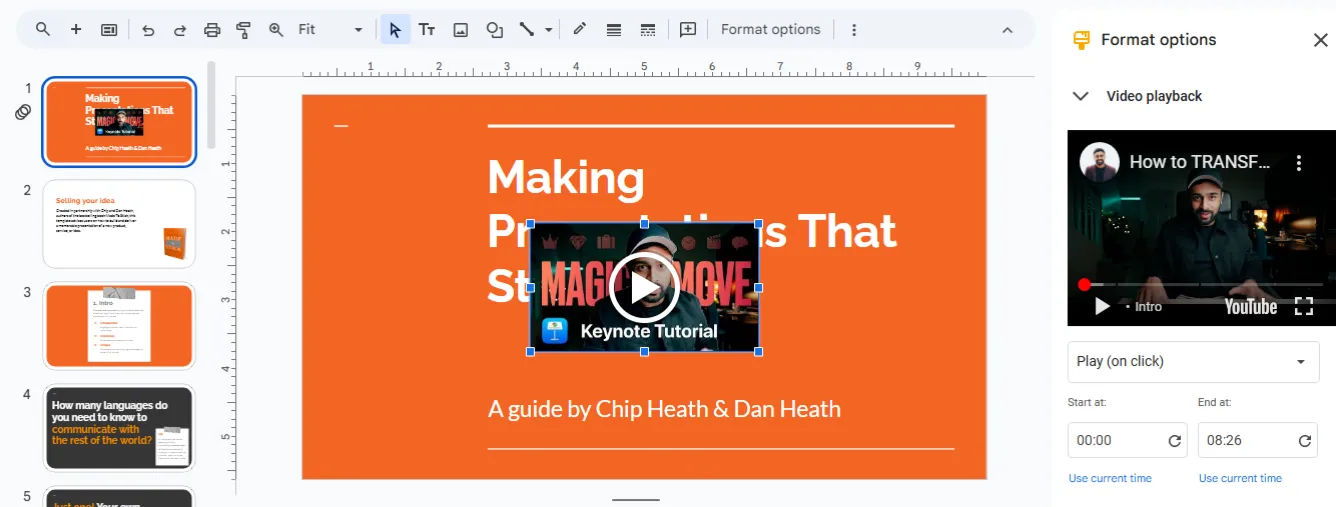Close the Format options sidebar
The image size is (1336, 507).
(x=1320, y=40)
